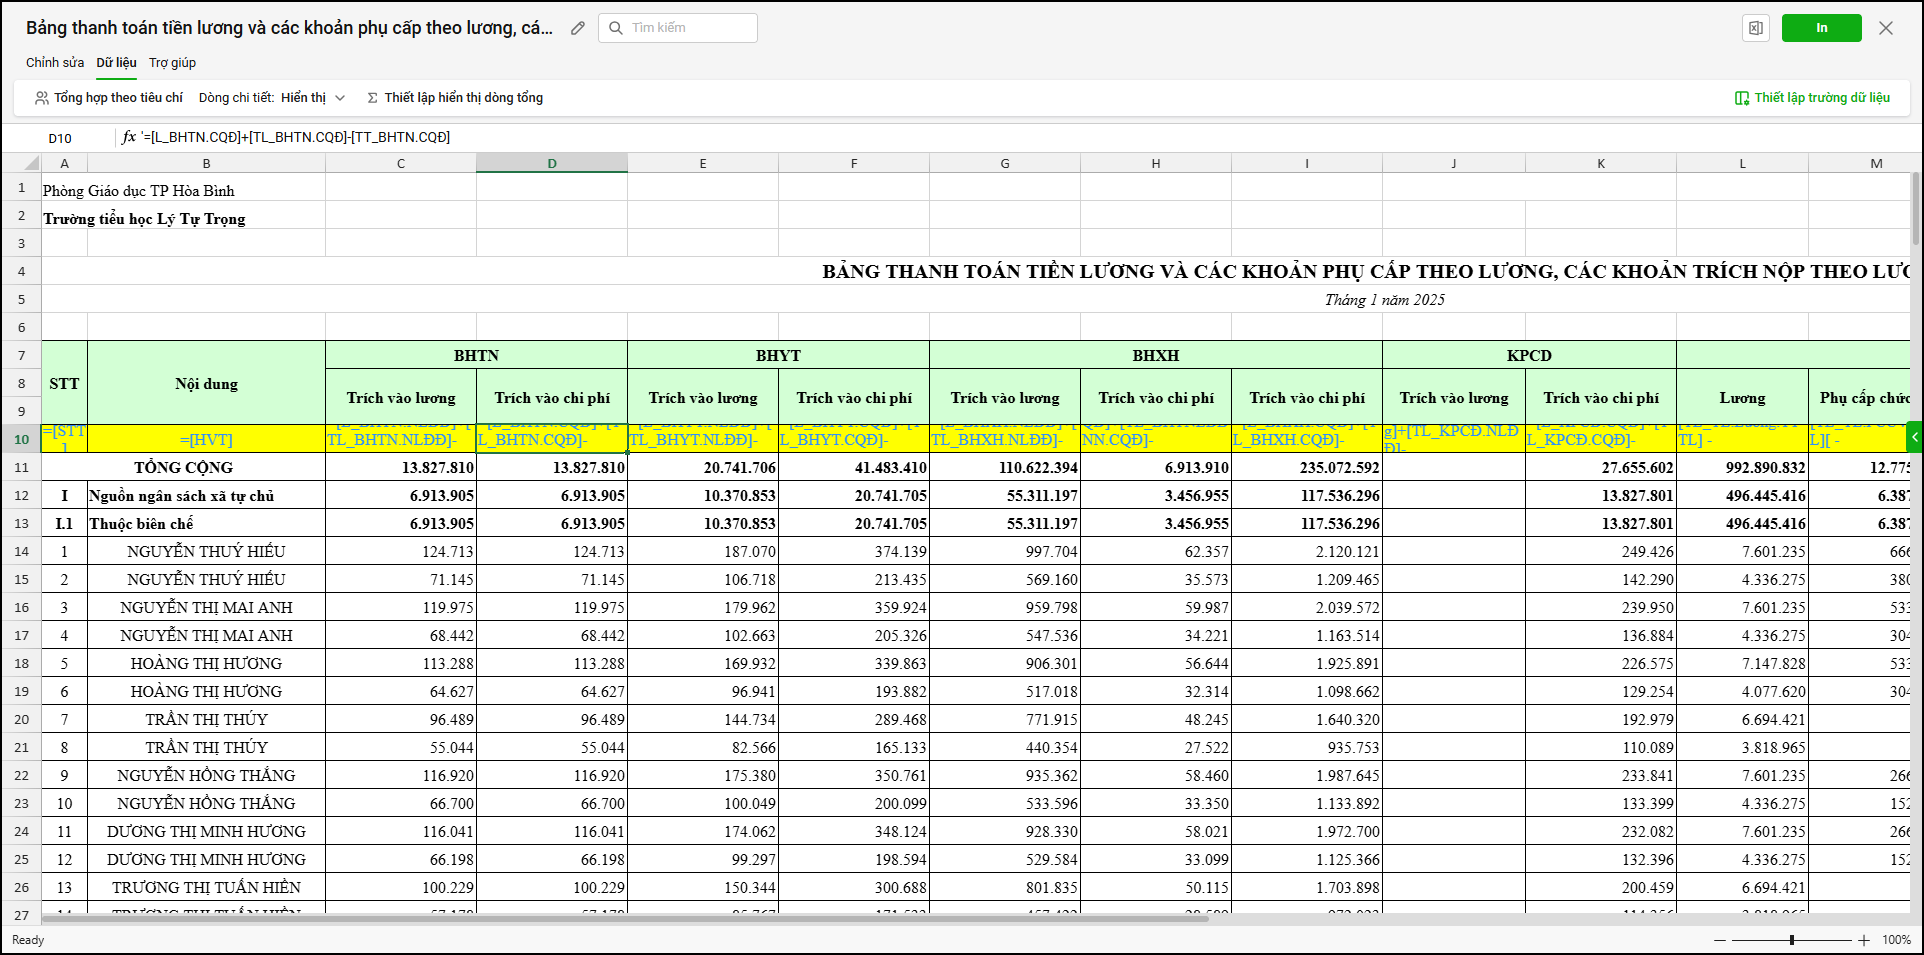Image resolution: width=1924 pixels, height=955 pixels.
Task: Click the Excel export icon beside In
Action: pos(1755,28)
